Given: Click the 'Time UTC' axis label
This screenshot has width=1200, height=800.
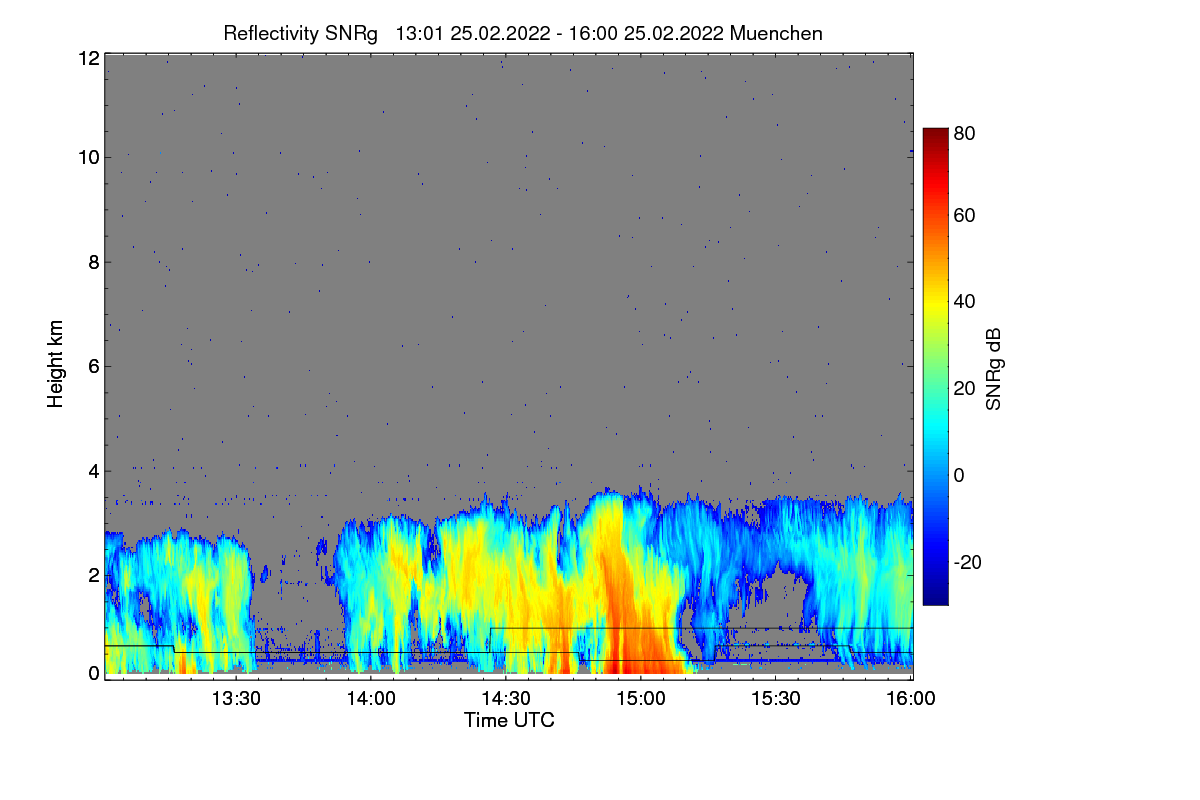Looking at the screenshot, I should tap(509, 720).
